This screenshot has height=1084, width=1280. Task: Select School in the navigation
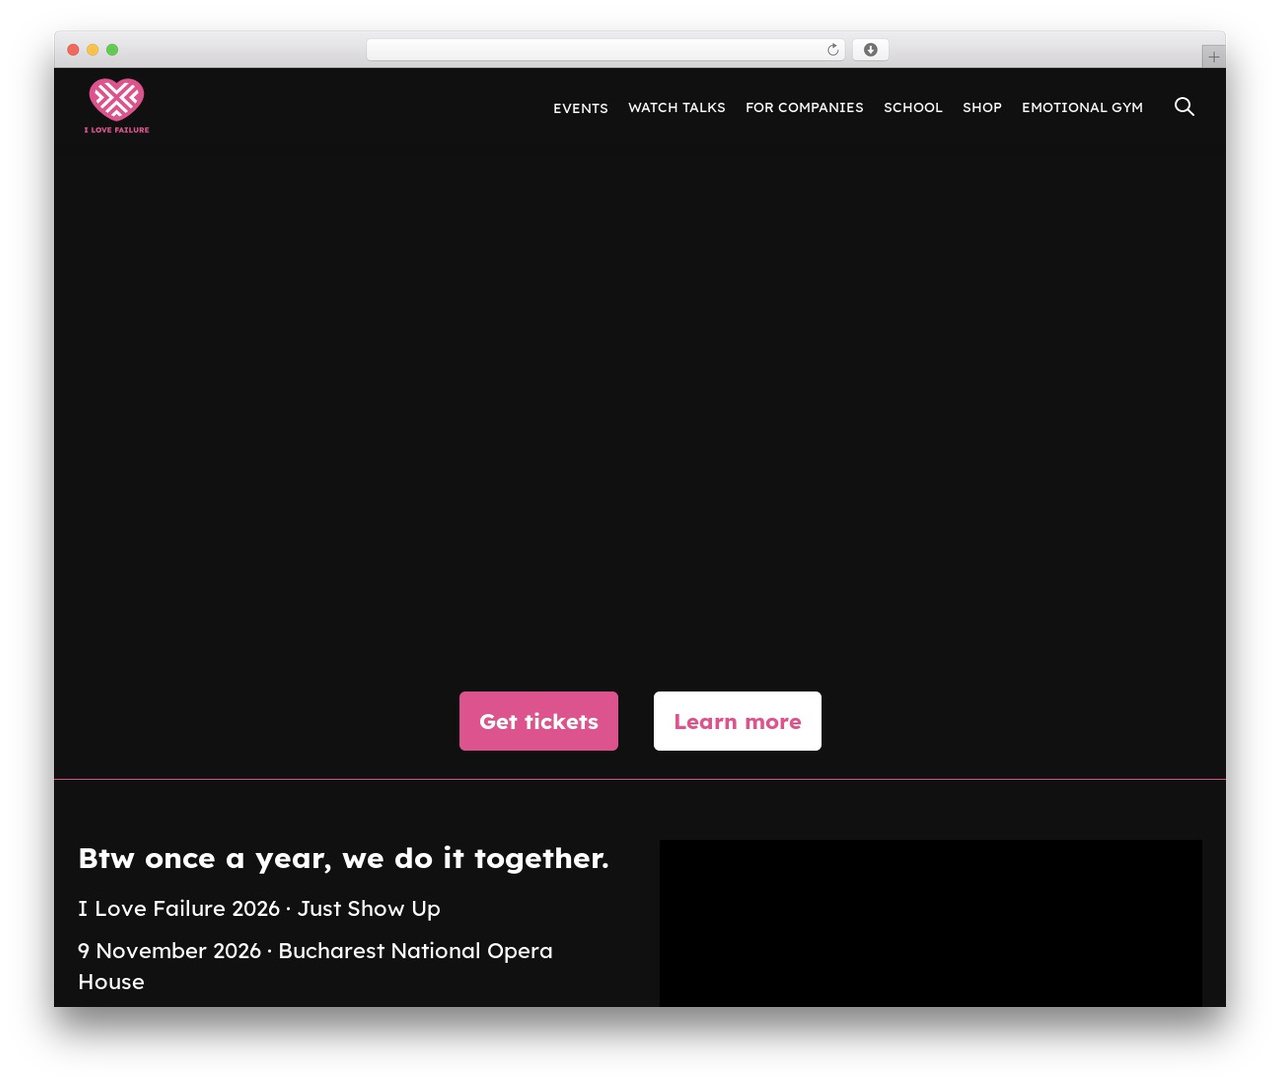point(913,107)
